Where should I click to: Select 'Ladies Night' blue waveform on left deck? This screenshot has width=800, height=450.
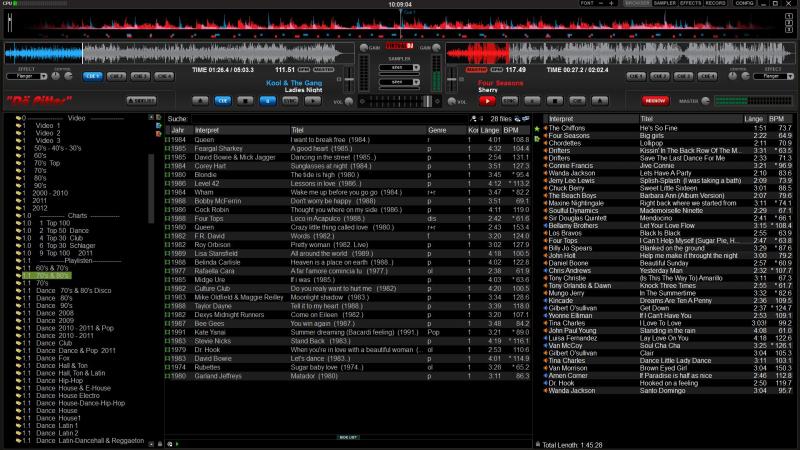44,53
